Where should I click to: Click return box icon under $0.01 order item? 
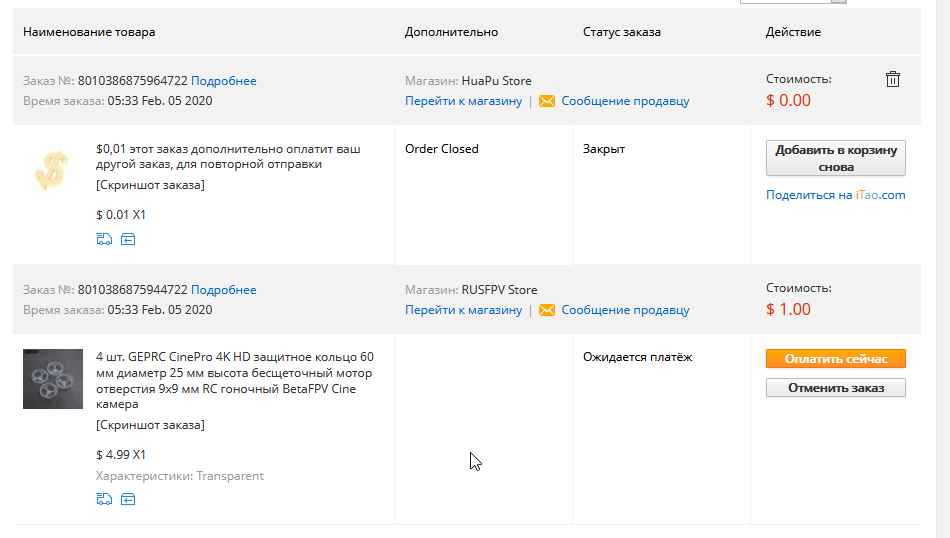pos(128,239)
